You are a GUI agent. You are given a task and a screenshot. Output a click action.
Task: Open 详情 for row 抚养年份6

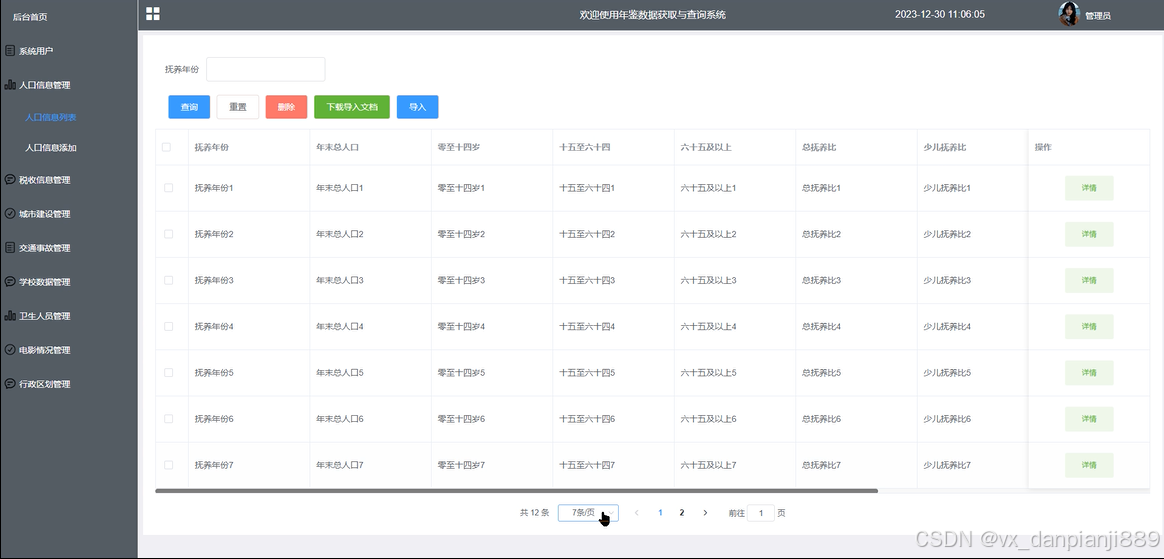pyautogui.click(x=1089, y=419)
